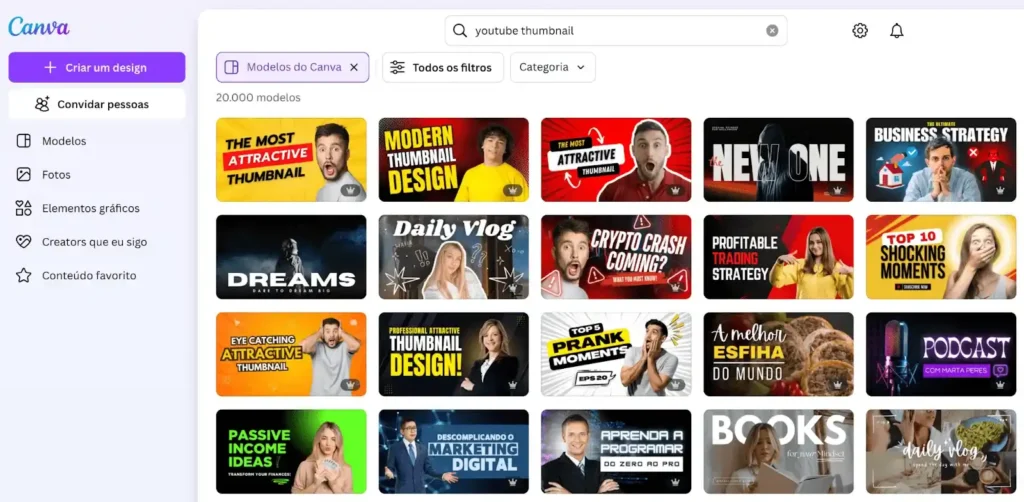Select Profitable Trading Strategy template

coord(778,257)
